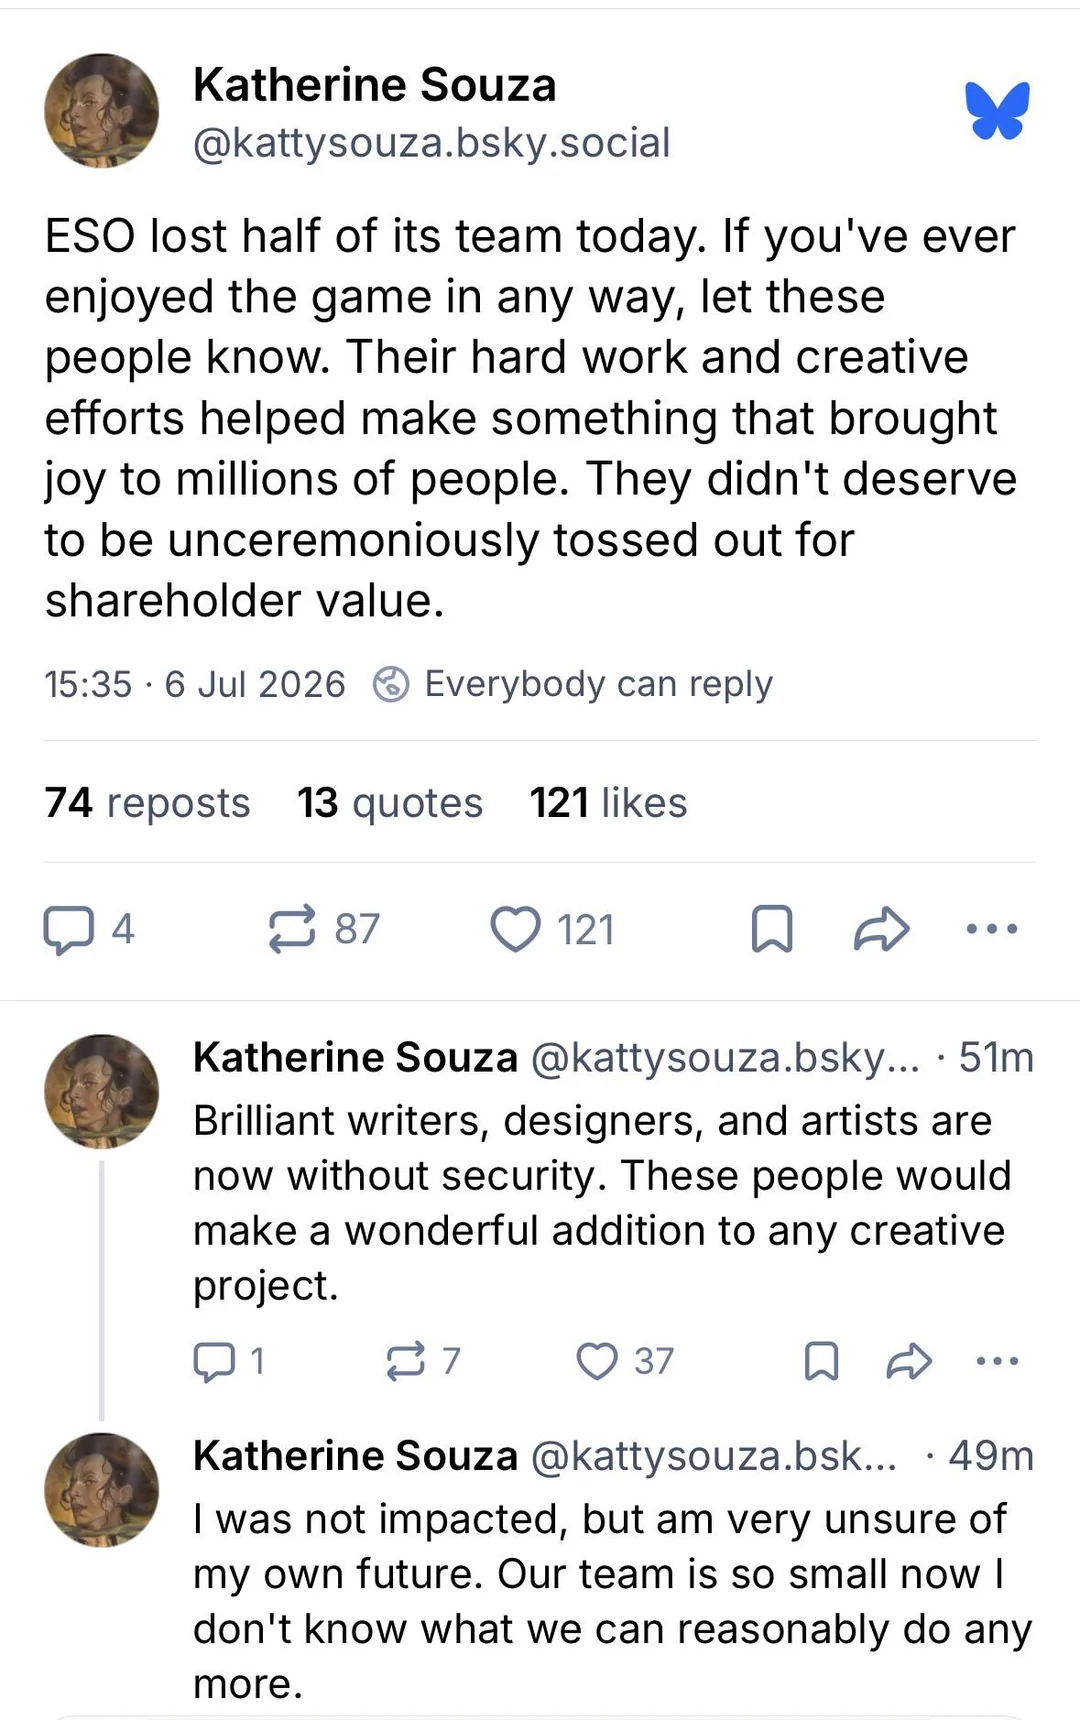Open the @kattysouza.bsky.social handle in the header

click(431, 143)
